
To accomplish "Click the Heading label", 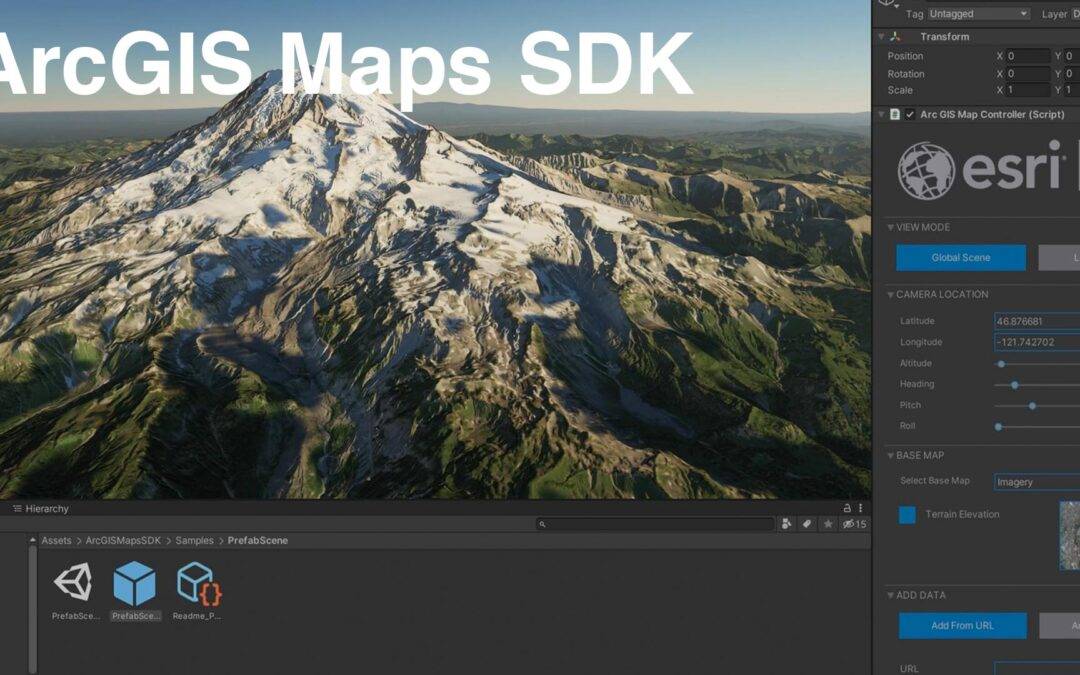I will coord(917,384).
